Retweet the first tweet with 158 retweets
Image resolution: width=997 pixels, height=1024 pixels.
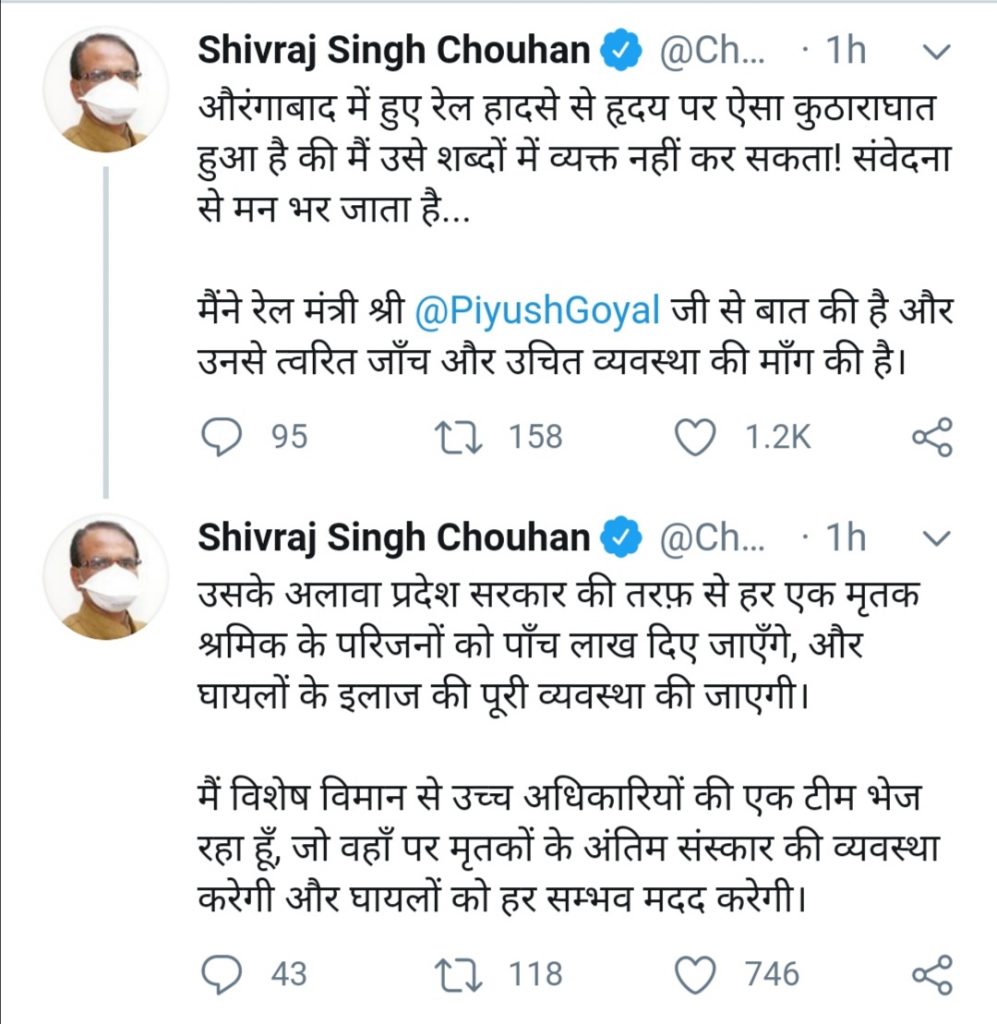click(459, 437)
